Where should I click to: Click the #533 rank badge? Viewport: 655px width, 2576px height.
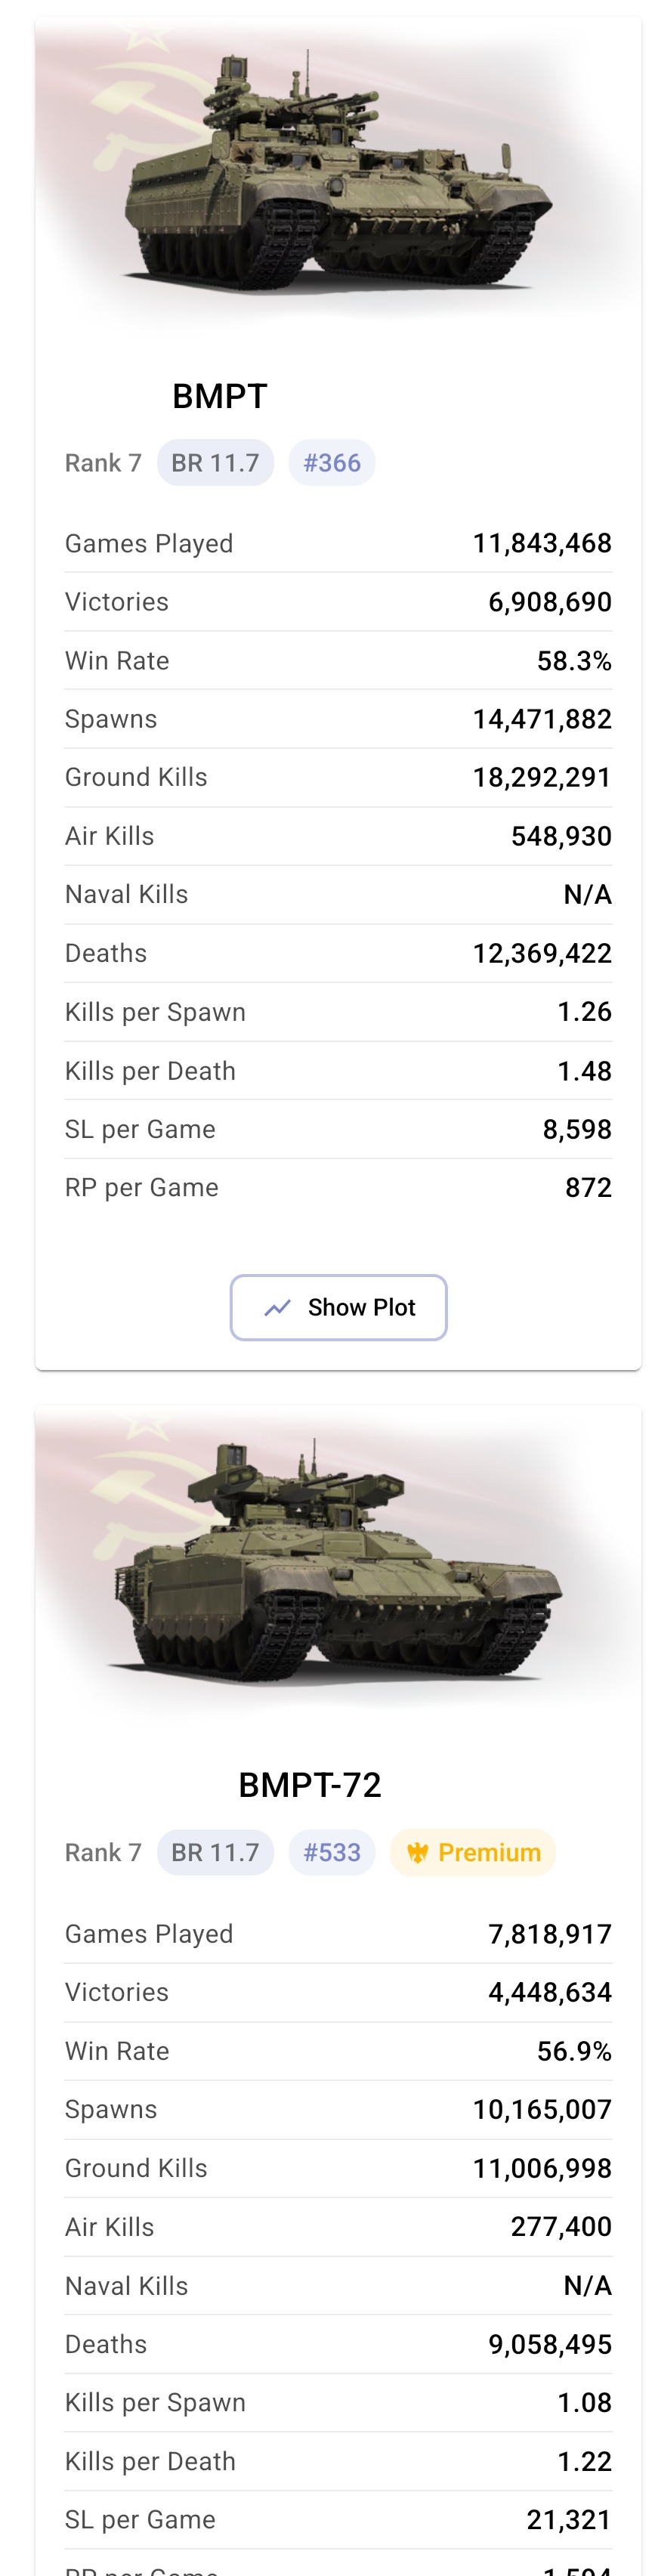point(332,1852)
